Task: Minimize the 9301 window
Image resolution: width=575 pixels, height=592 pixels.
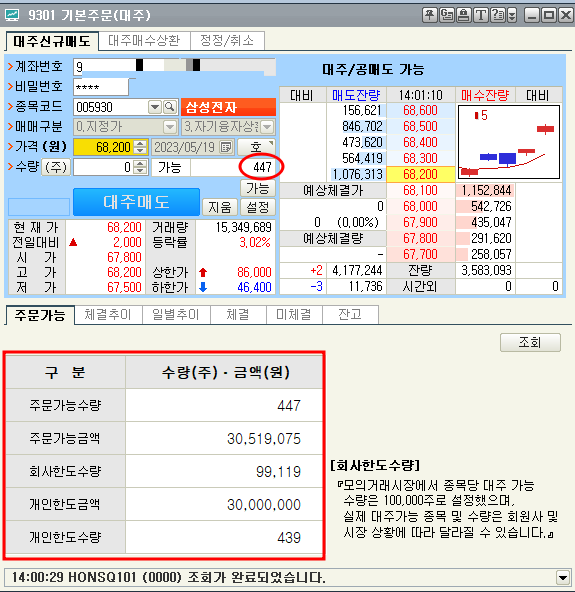Action: [532, 15]
